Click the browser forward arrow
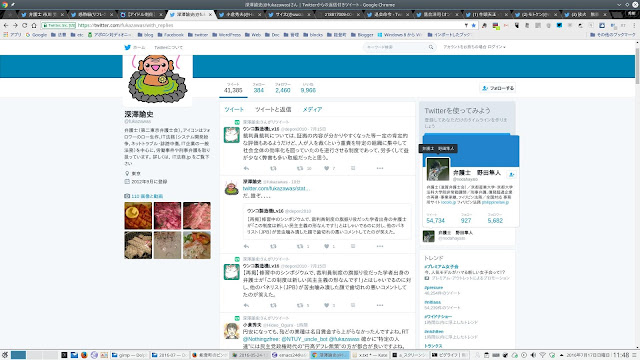640x360 pixels. pyautogui.click(x=15, y=25)
